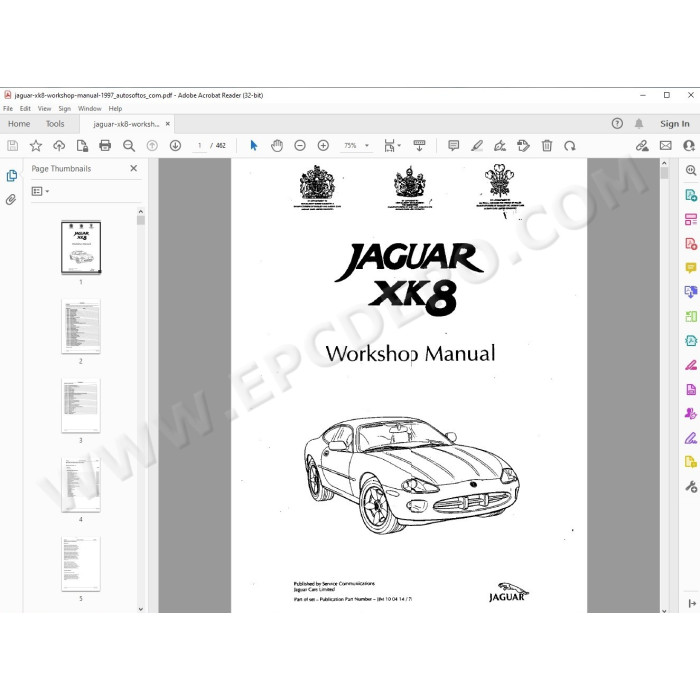700x700 pixels.
Task: Click the share with others icon
Action: point(689,146)
